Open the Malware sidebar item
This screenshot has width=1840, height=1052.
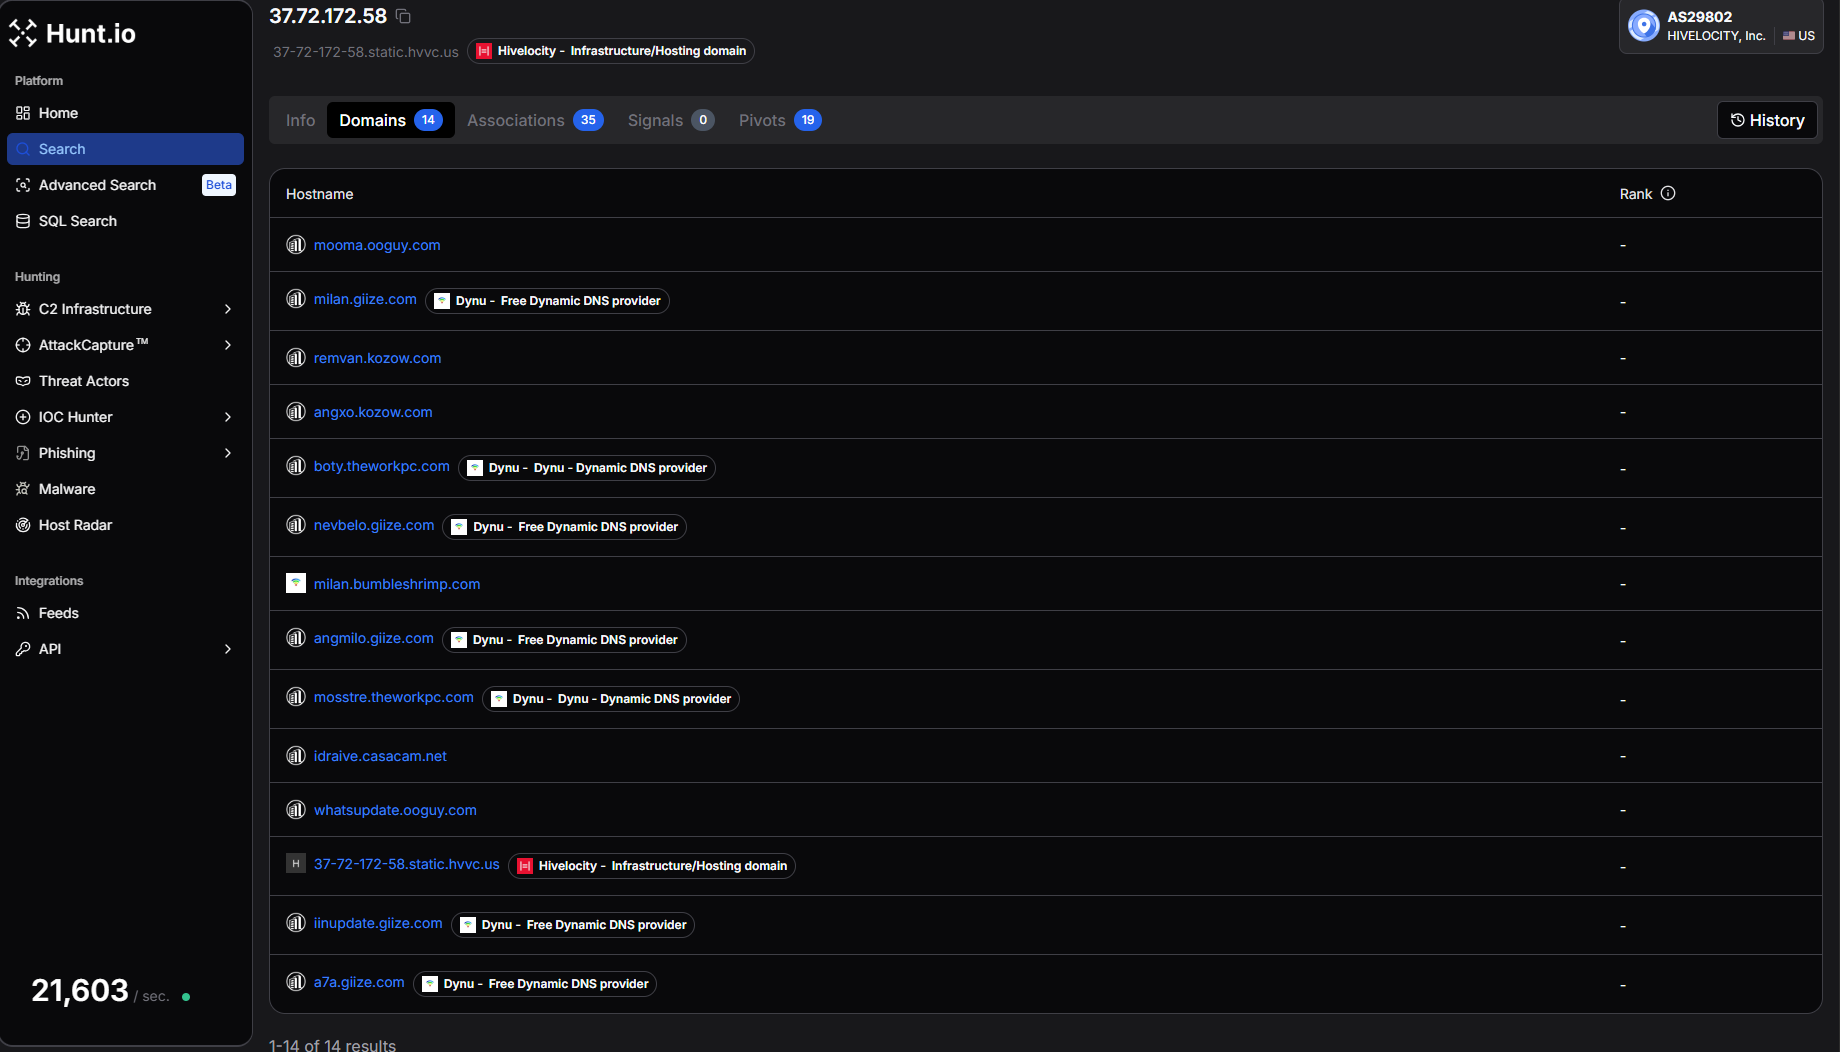point(67,489)
